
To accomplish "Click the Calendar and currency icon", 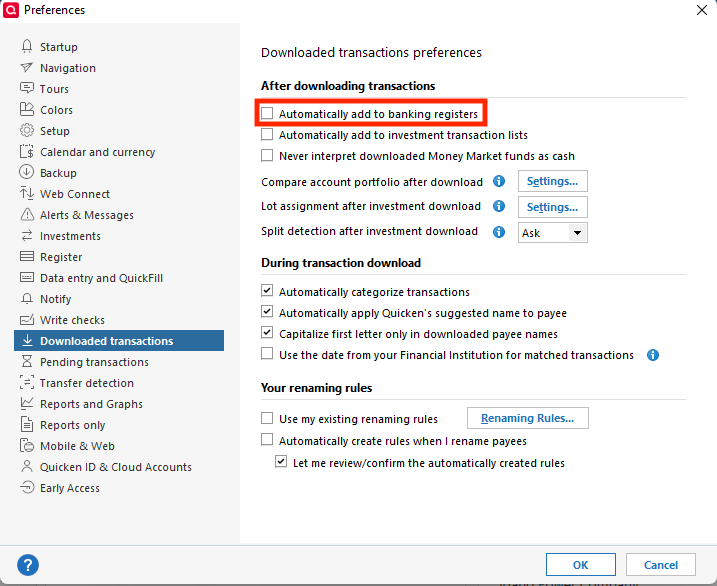I will point(27,151).
